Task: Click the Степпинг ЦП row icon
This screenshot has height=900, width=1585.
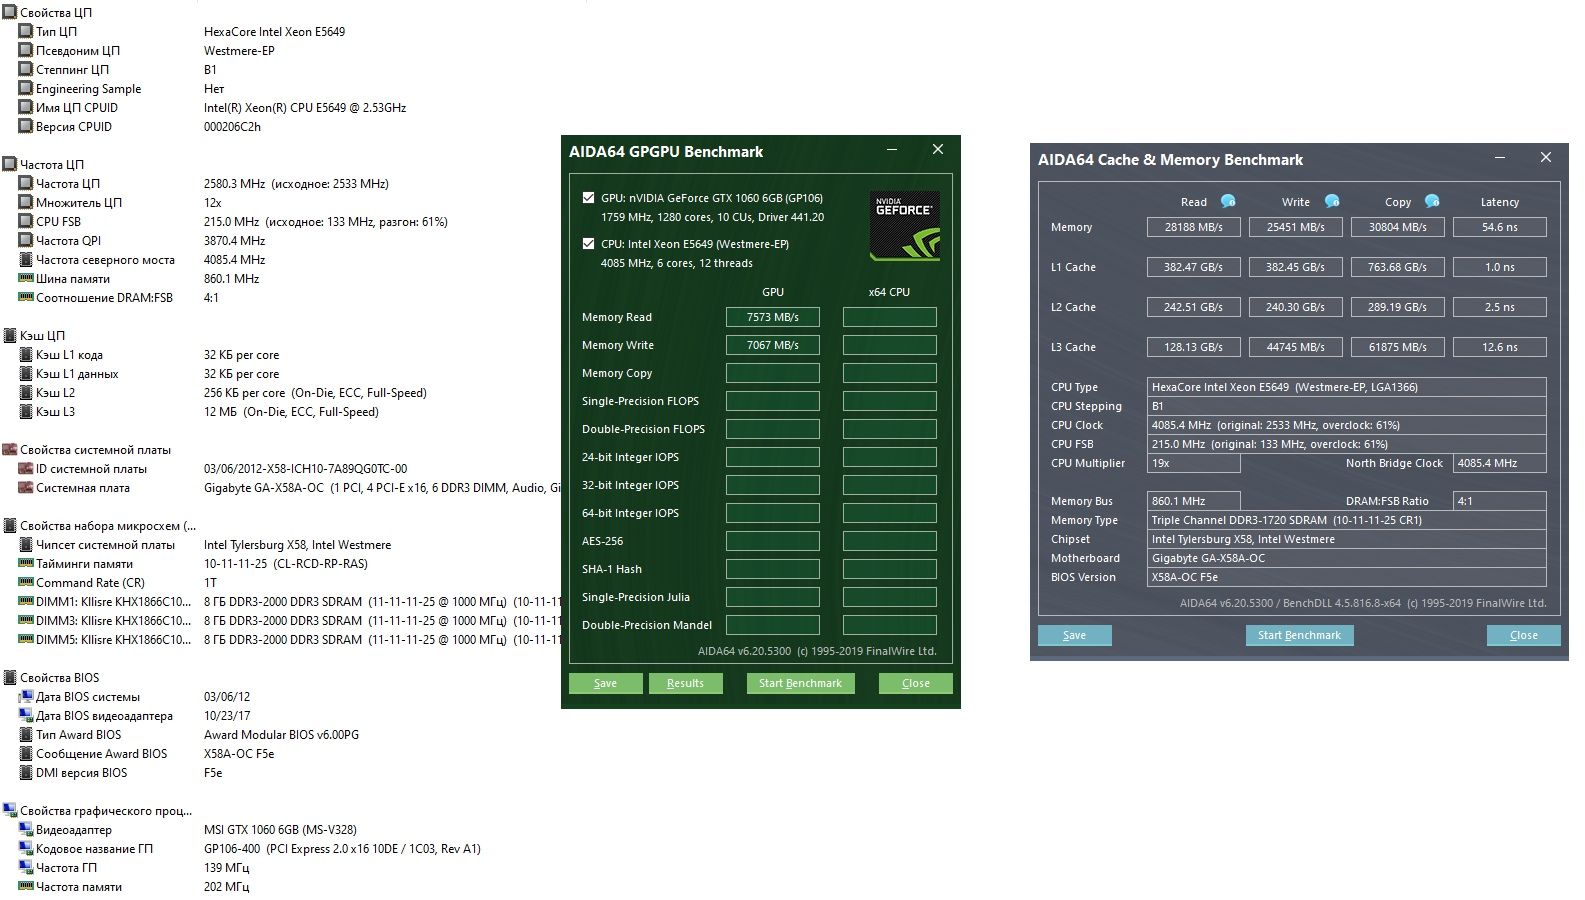Action: pos(26,69)
